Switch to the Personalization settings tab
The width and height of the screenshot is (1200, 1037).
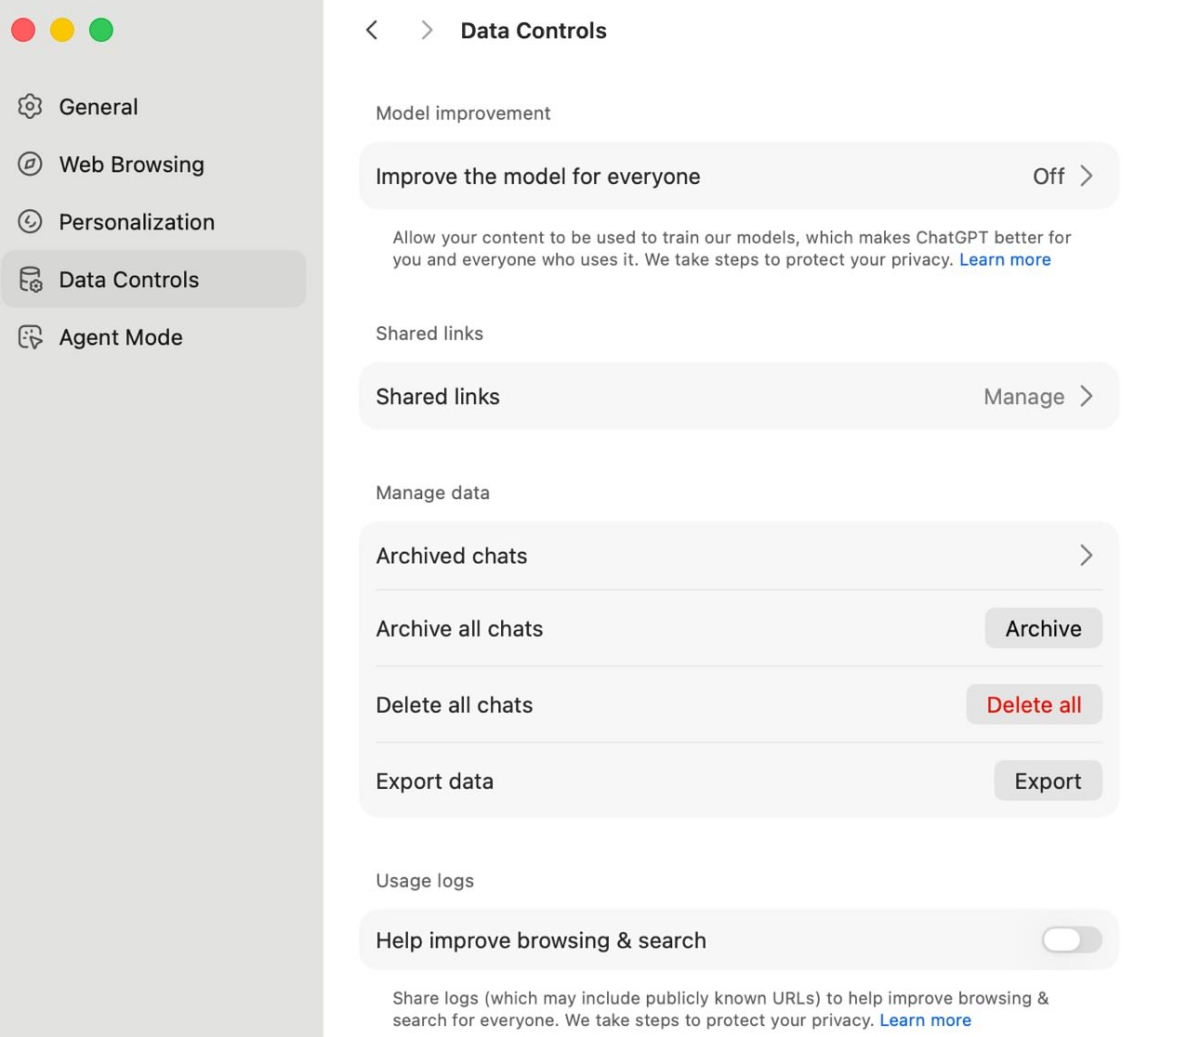[x=136, y=222]
